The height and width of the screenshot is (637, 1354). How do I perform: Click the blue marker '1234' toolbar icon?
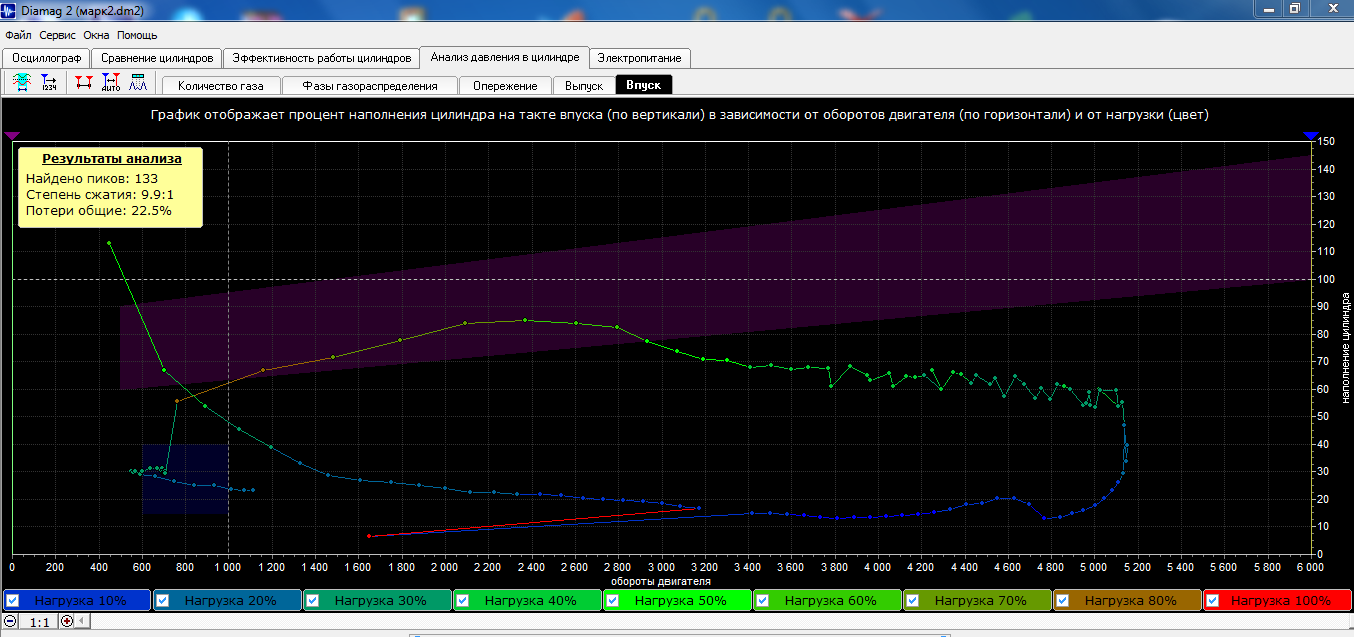49,84
